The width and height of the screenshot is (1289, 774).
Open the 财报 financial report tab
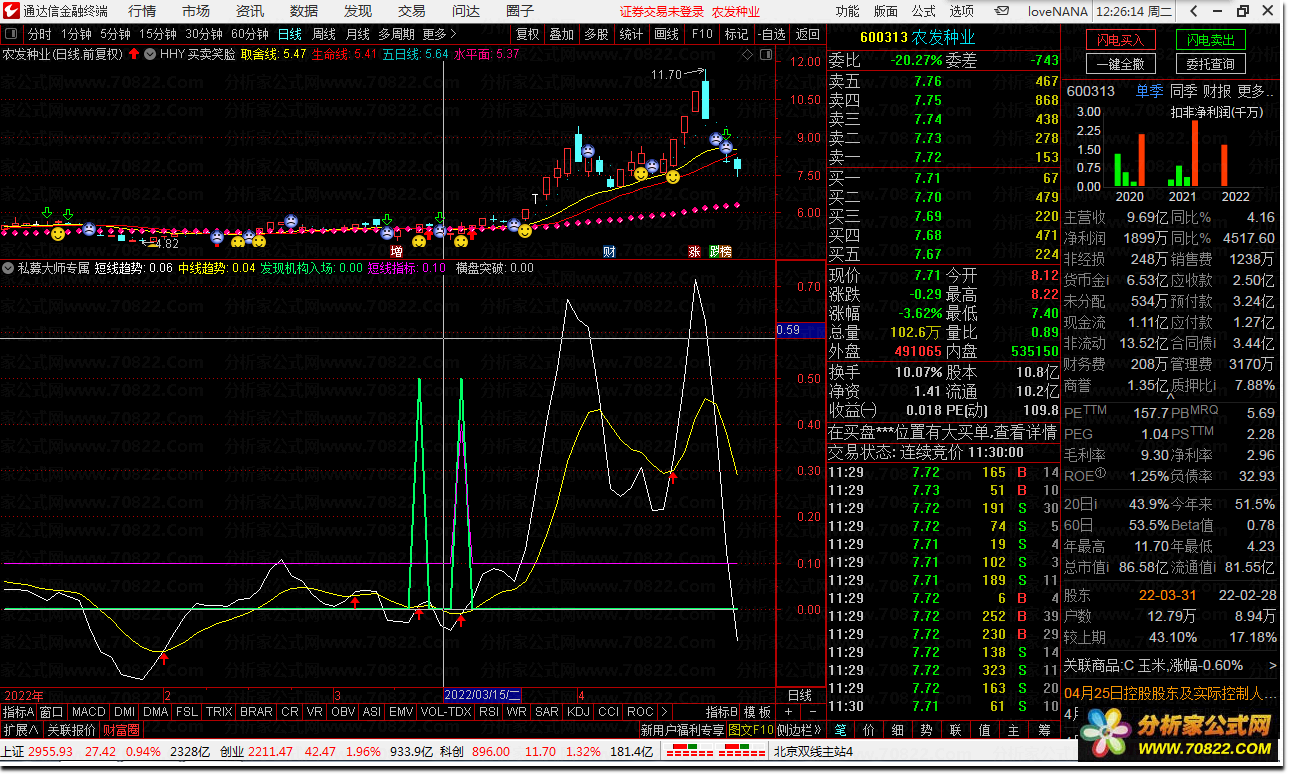tap(1217, 91)
